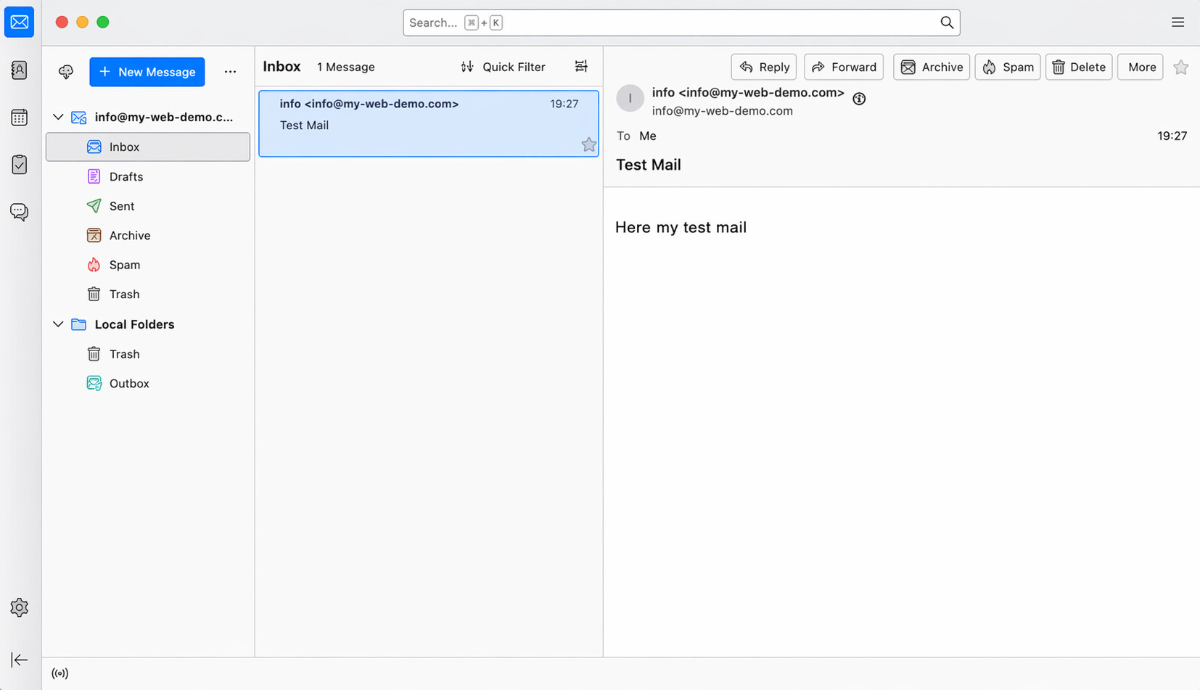
Task: Click the sender info indicator icon
Action: point(859,98)
